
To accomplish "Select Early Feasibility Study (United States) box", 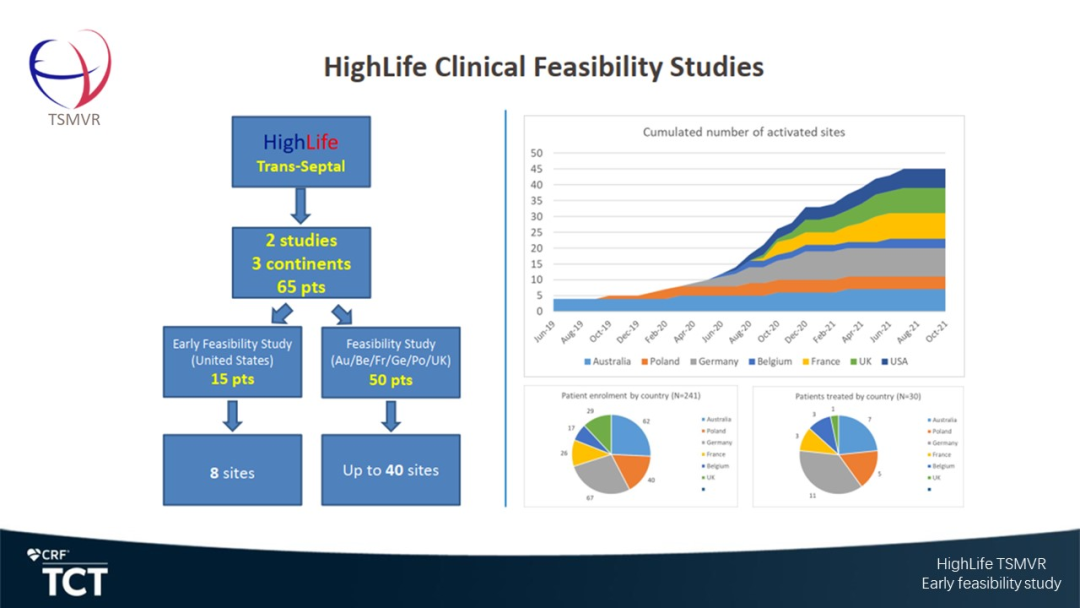I will tap(232, 362).
